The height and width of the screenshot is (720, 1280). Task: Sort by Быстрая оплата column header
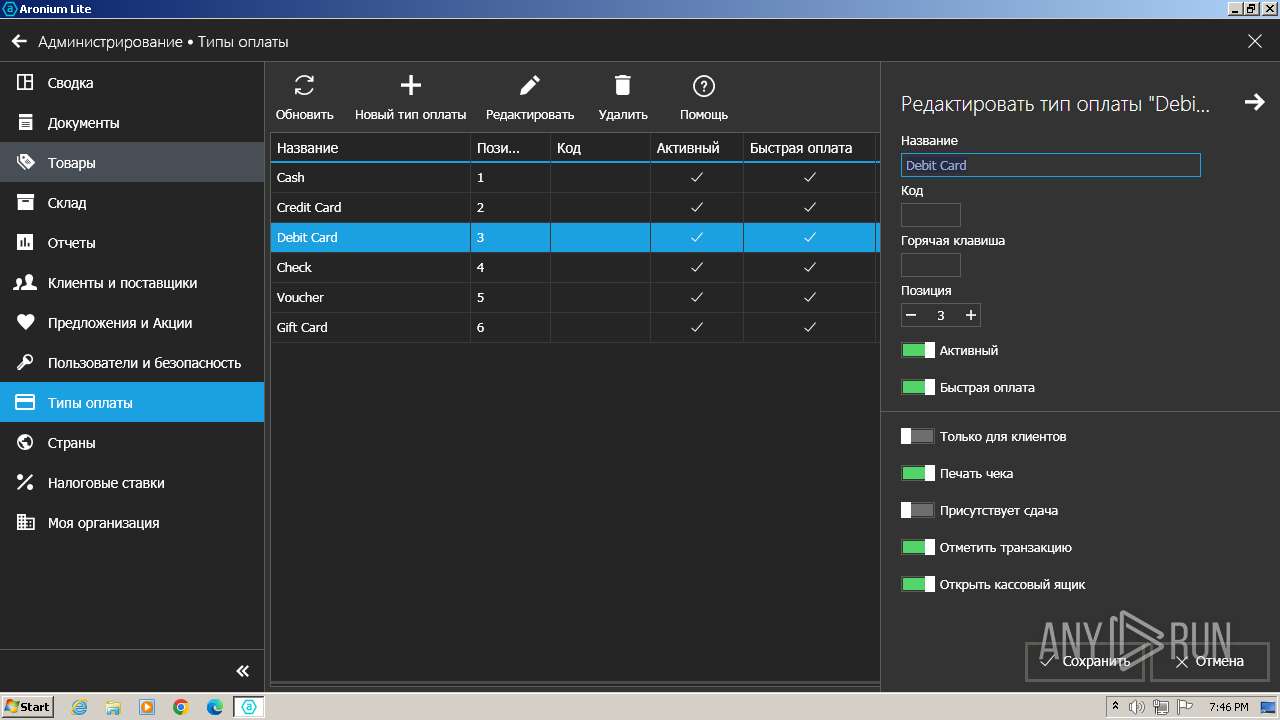pos(810,148)
